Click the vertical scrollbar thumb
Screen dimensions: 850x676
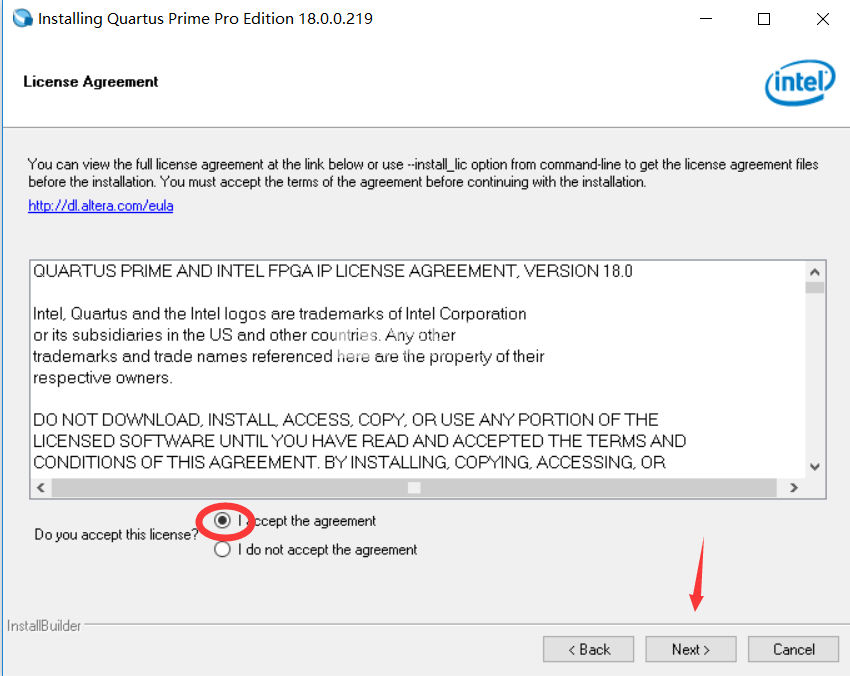[x=814, y=287]
